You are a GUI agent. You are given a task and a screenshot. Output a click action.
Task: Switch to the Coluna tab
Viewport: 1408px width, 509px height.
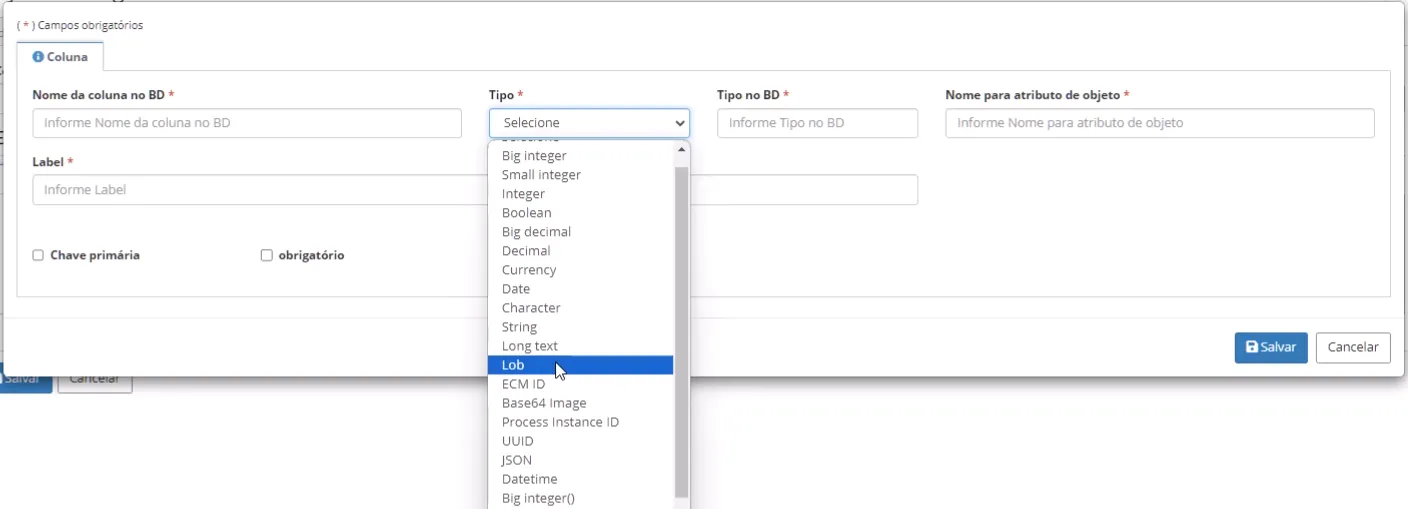point(60,57)
